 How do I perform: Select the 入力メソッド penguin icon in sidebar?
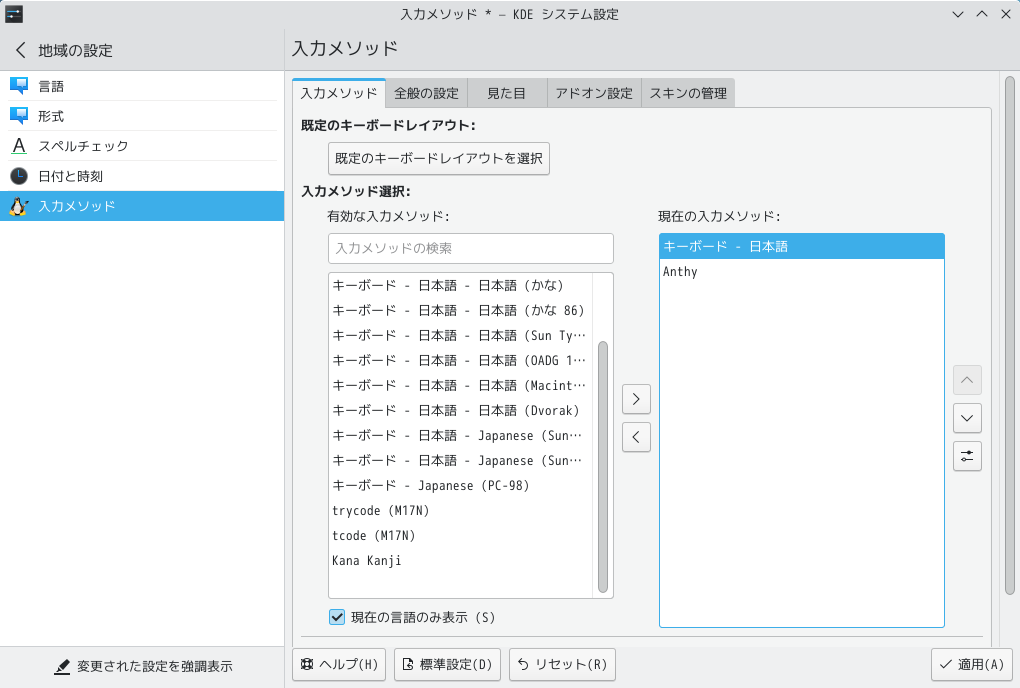[17, 206]
